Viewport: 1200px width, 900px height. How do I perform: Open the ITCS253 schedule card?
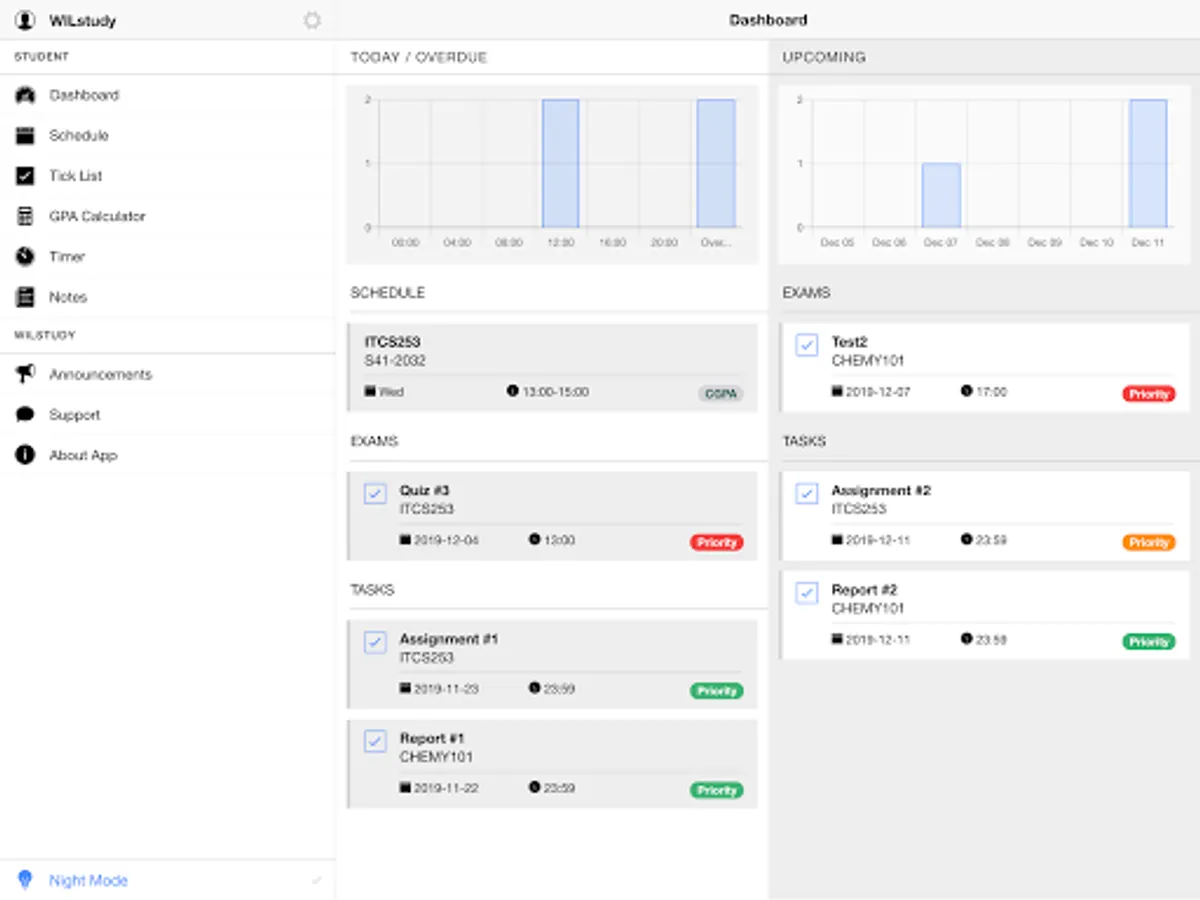(552, 367)
